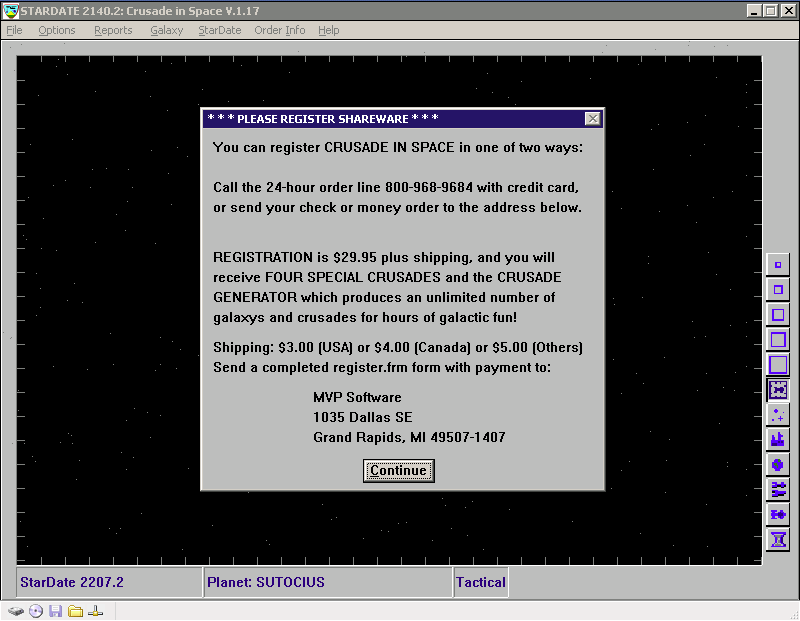This screenshot has width=800, height=621.
Task: Select the smallest square zoom level icon
Action: [x=778, y=265]
